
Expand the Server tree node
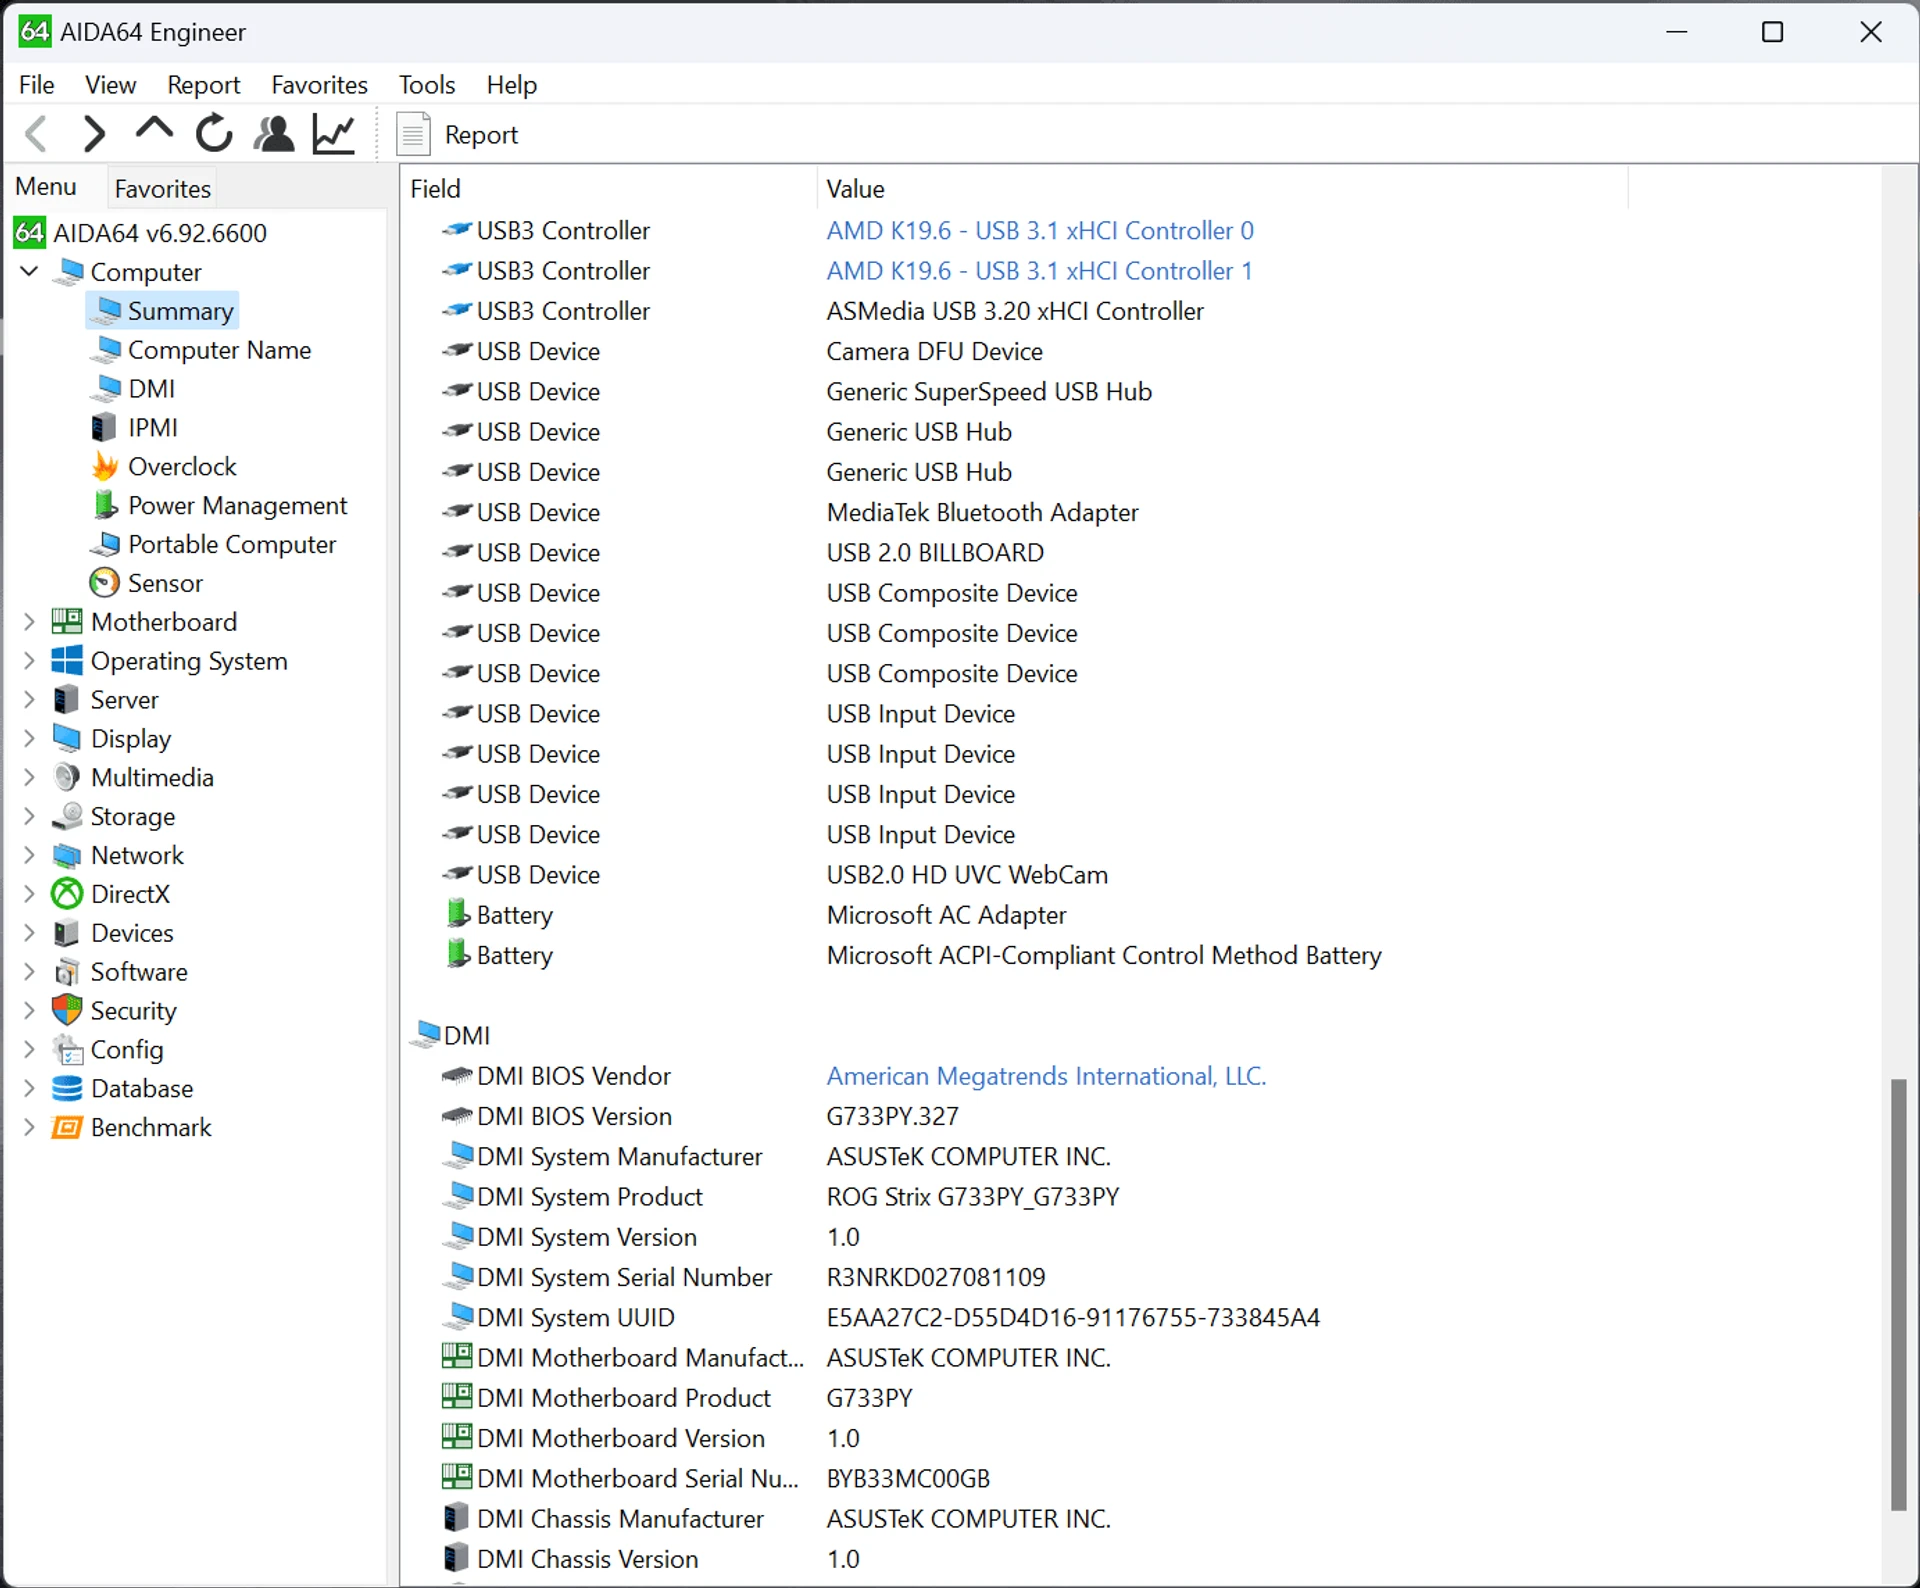29,700
